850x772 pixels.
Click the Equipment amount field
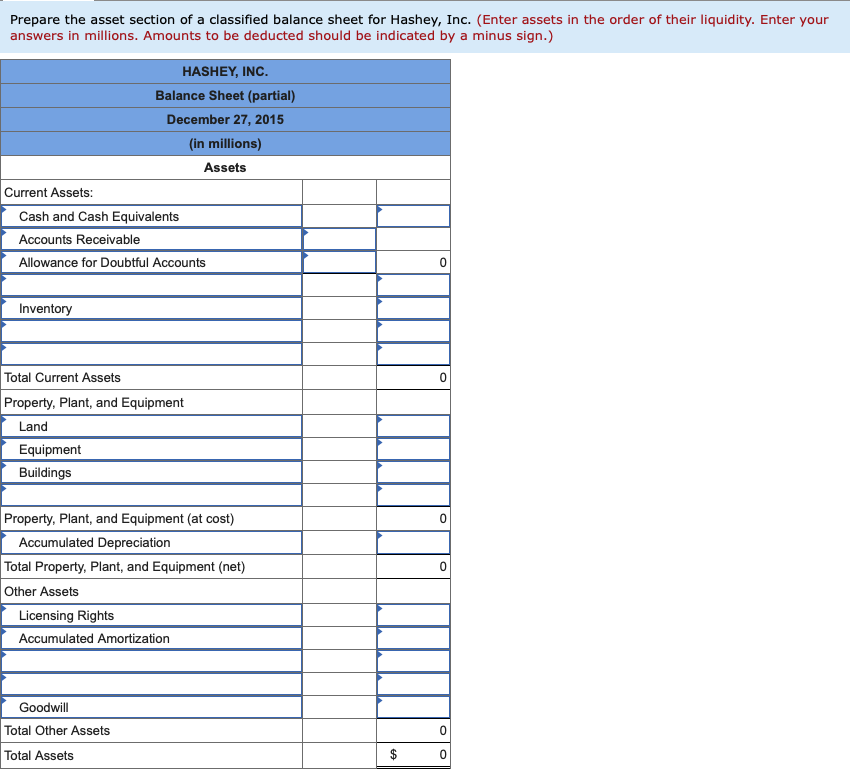pyautogui.click(x=413, y=449)
